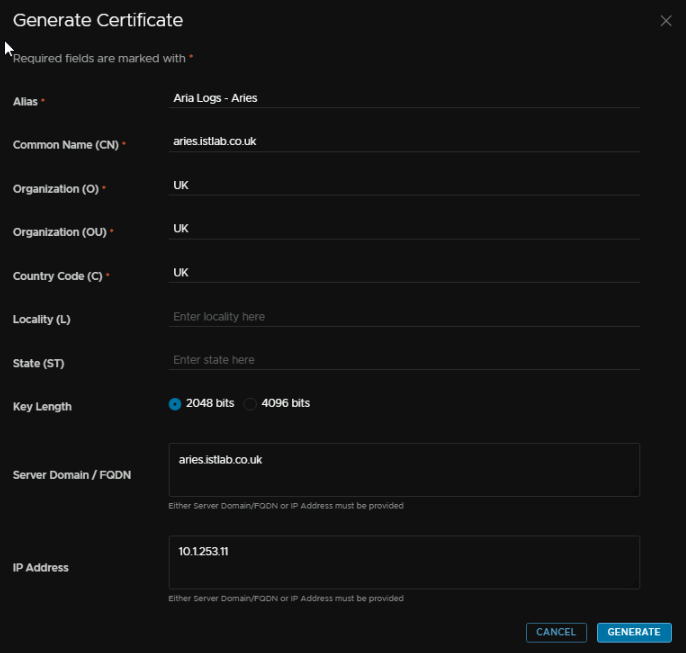The width and height of the screenshot is (686, 653).
Task: Grab the resize handle of the FQDN textarea
Action: (x=636, y=492)
